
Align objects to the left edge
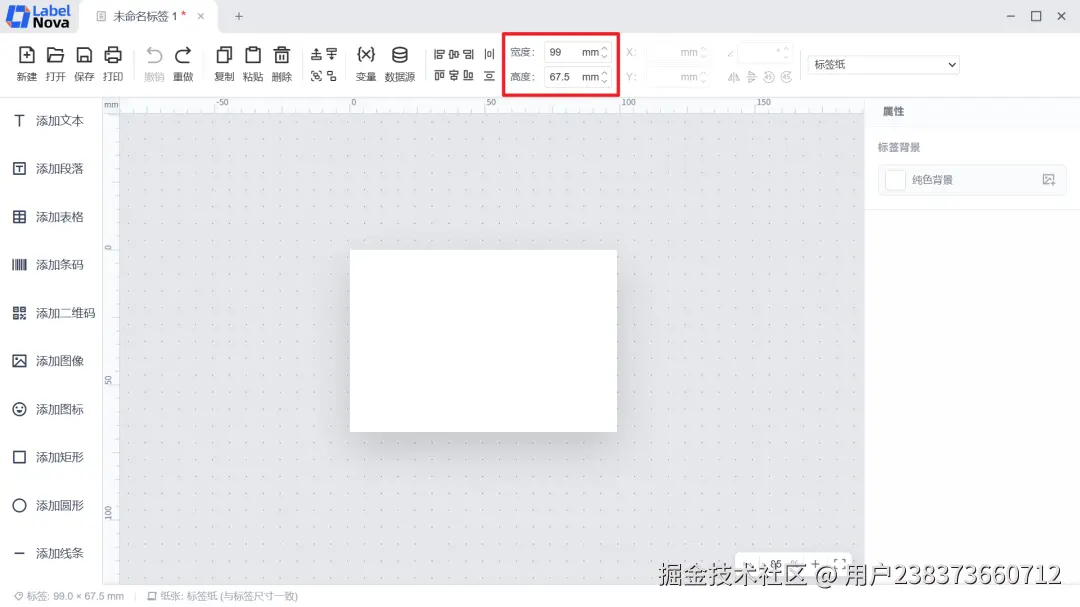click(439, 54)
